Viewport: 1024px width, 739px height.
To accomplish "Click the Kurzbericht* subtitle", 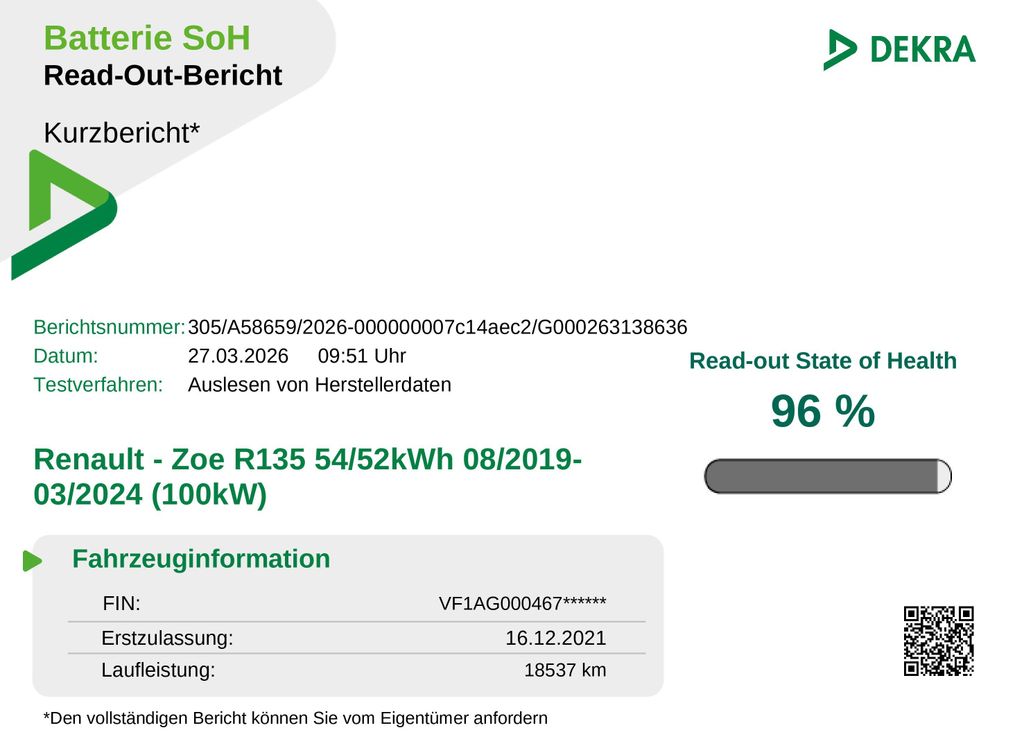I will (122, 132).
